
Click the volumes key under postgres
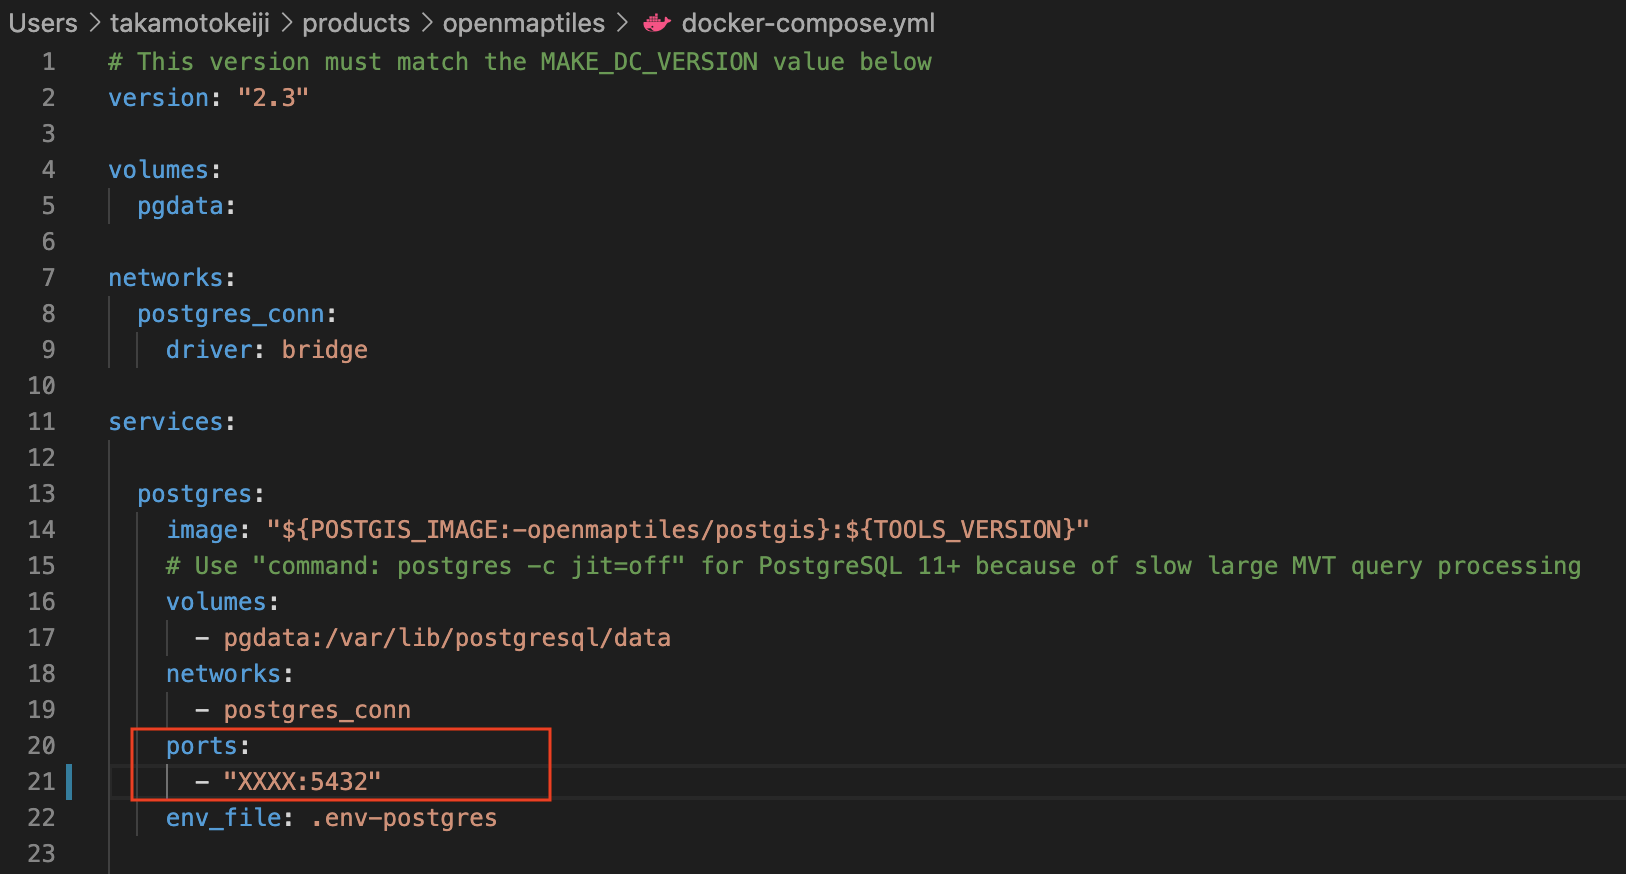[x=216, y=602]
